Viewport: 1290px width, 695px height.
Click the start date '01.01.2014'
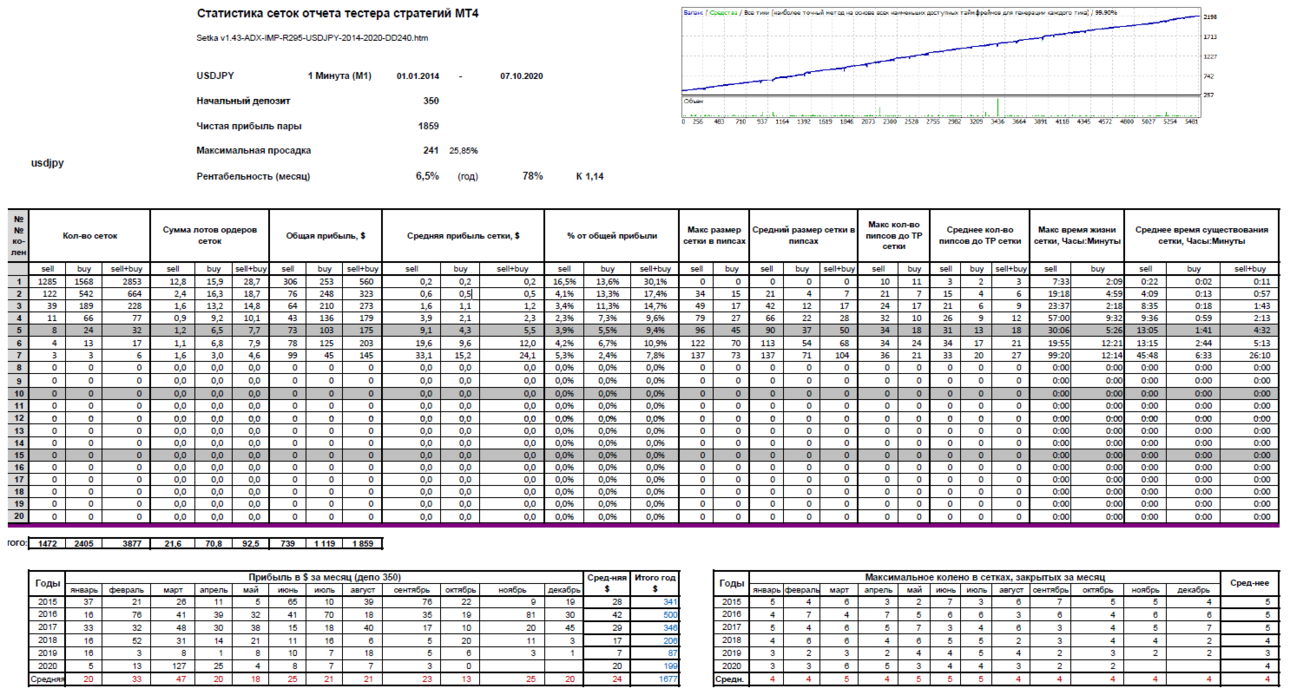(x=417, y=75)
